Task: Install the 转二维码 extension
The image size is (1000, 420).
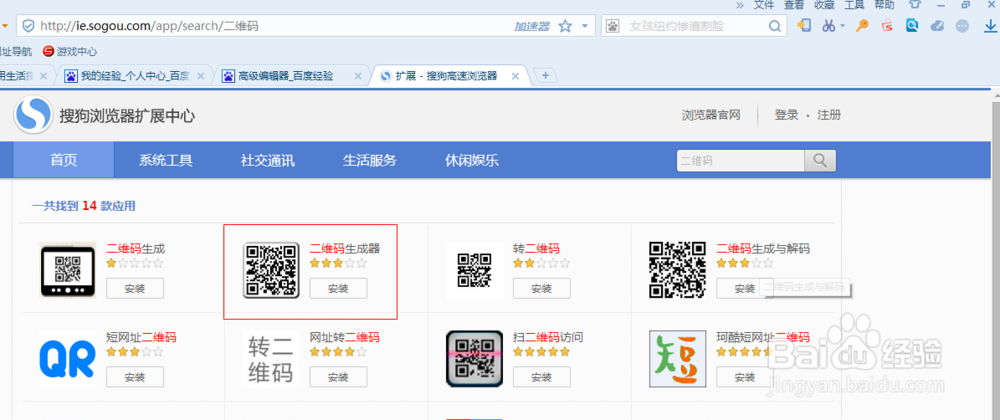Action: (x=541, y=288)
